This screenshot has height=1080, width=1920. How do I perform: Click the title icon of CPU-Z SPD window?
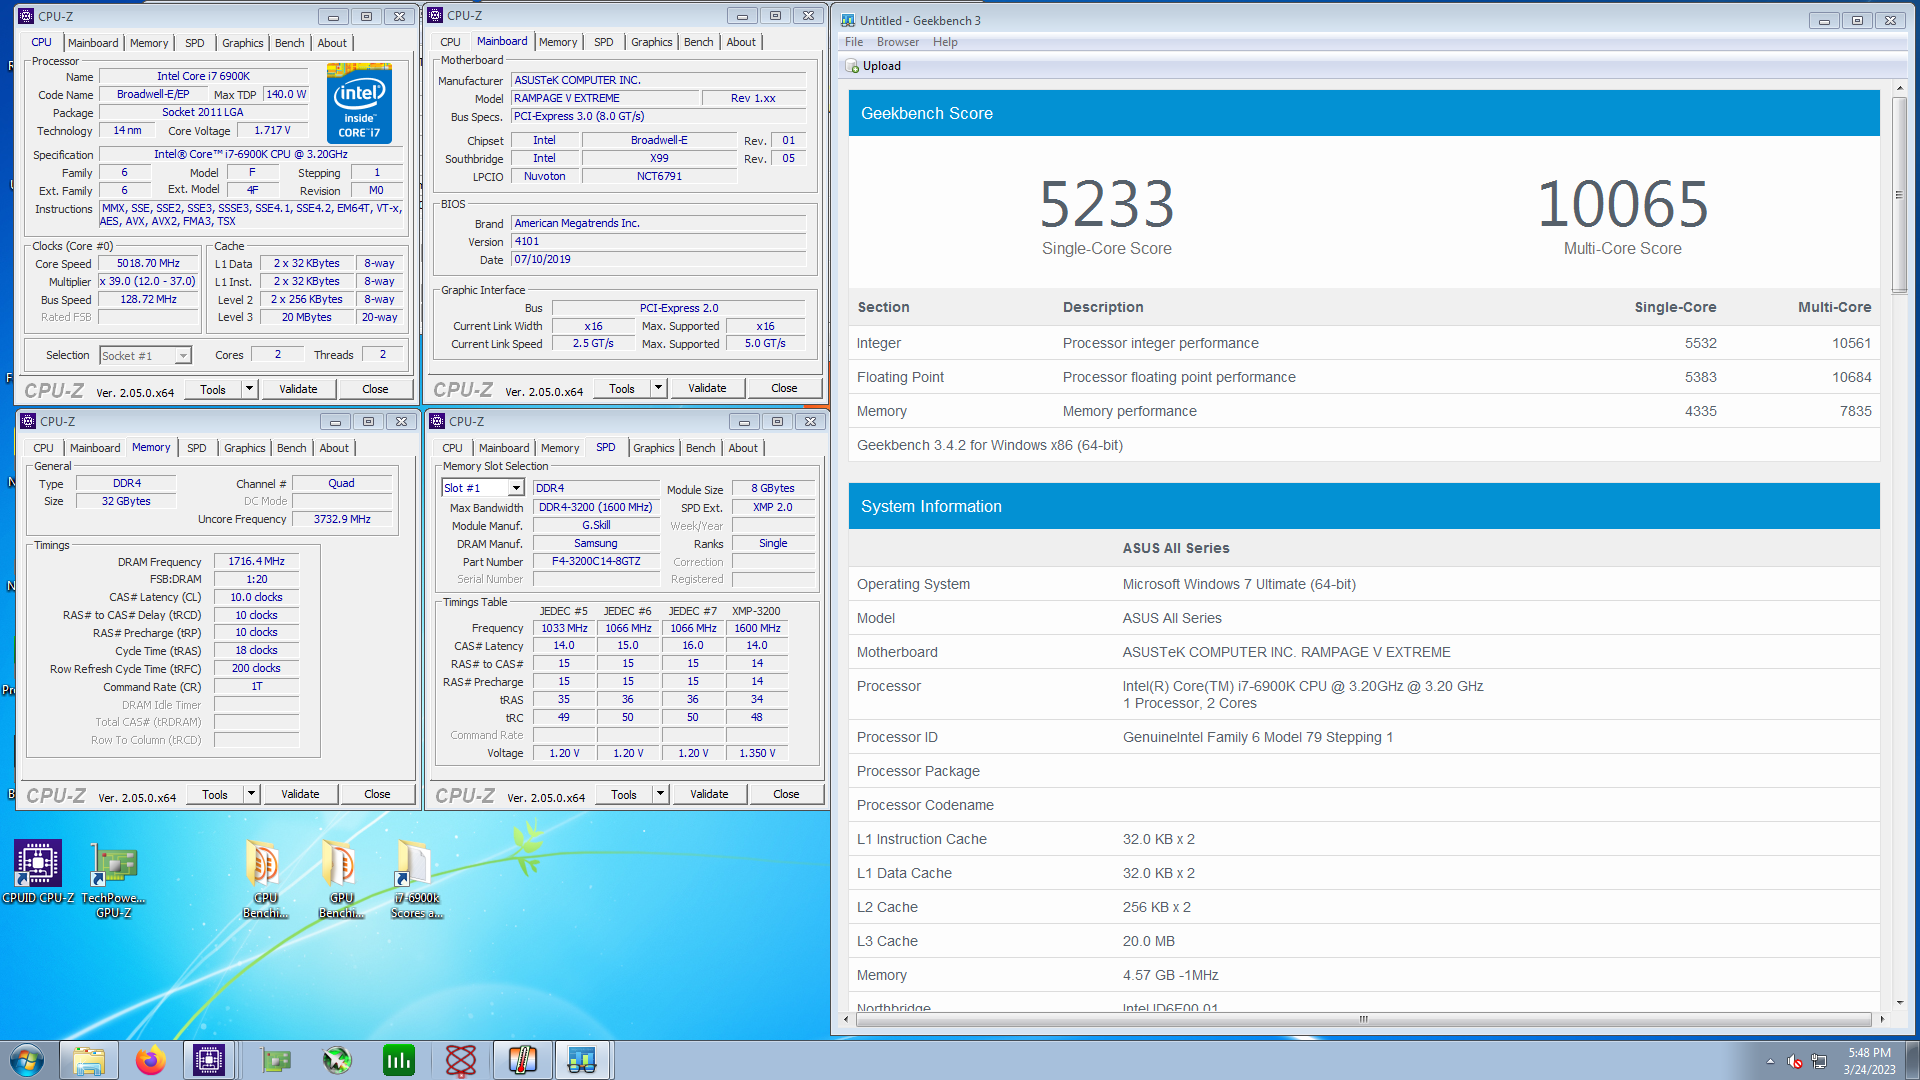click(x=437, y=421)
